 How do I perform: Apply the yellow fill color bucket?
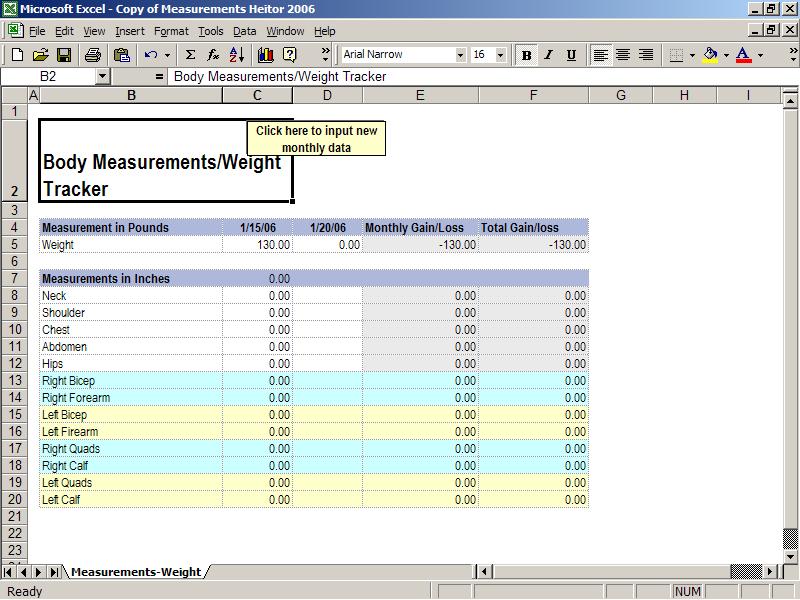(710, 55)
